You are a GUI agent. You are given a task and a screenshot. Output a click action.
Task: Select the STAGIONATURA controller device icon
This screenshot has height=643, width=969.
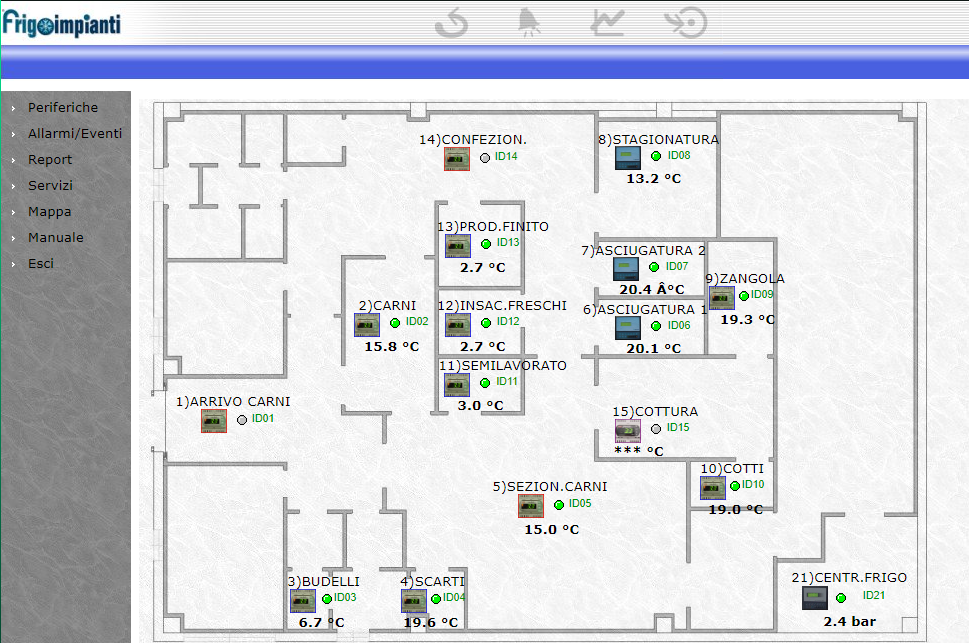627,158
